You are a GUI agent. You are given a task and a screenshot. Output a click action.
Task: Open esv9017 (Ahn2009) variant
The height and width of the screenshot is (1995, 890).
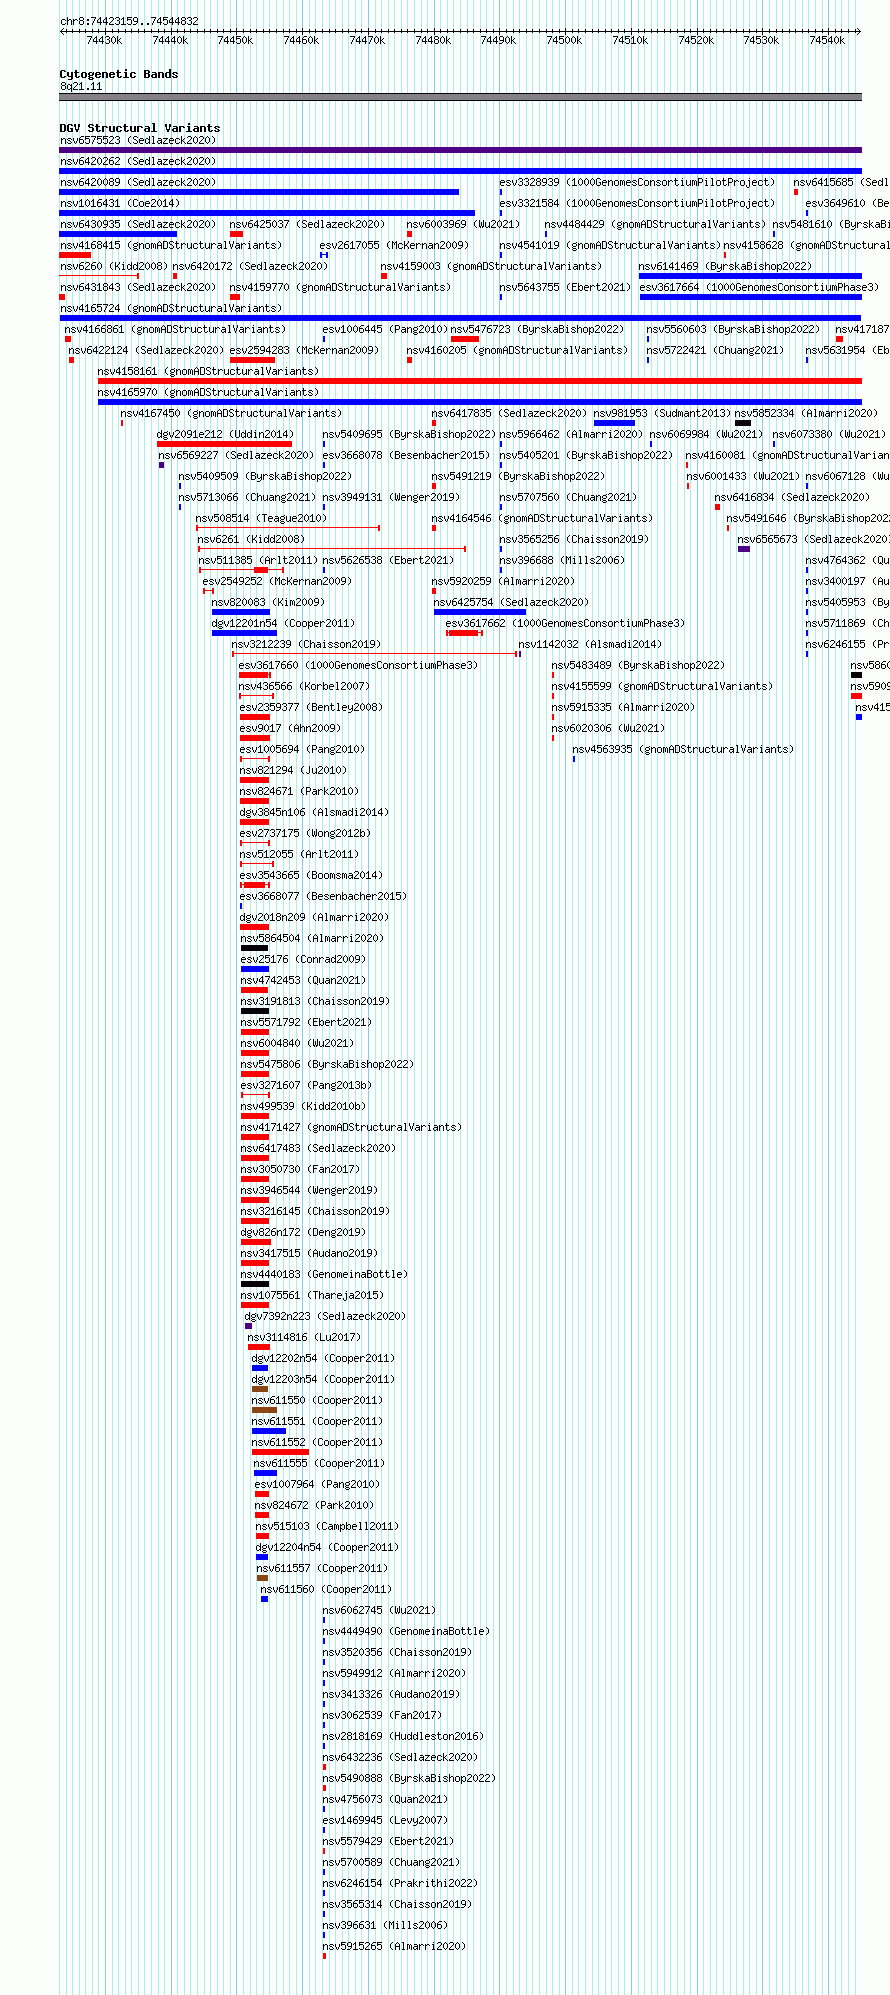pos(290,728)
